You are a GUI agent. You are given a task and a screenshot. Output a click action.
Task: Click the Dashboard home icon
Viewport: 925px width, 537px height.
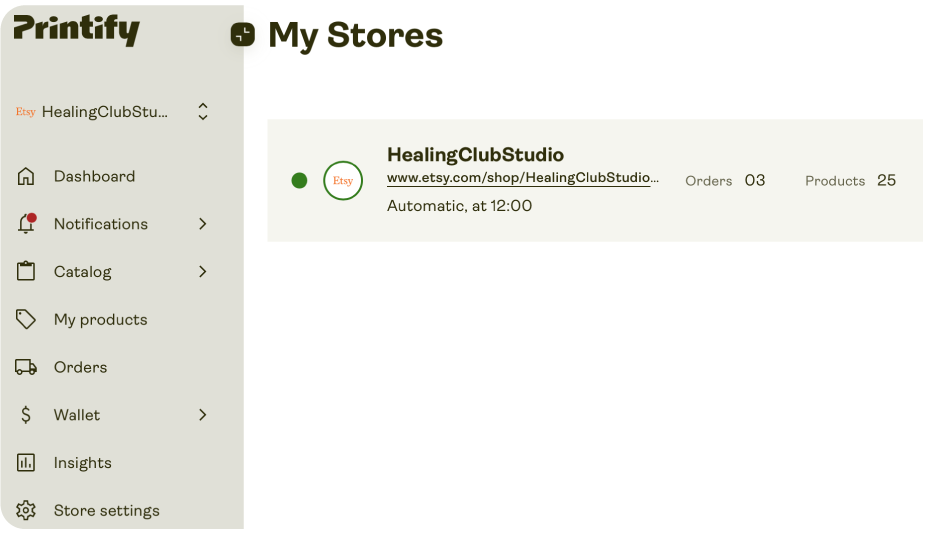[x=25, y=176]
